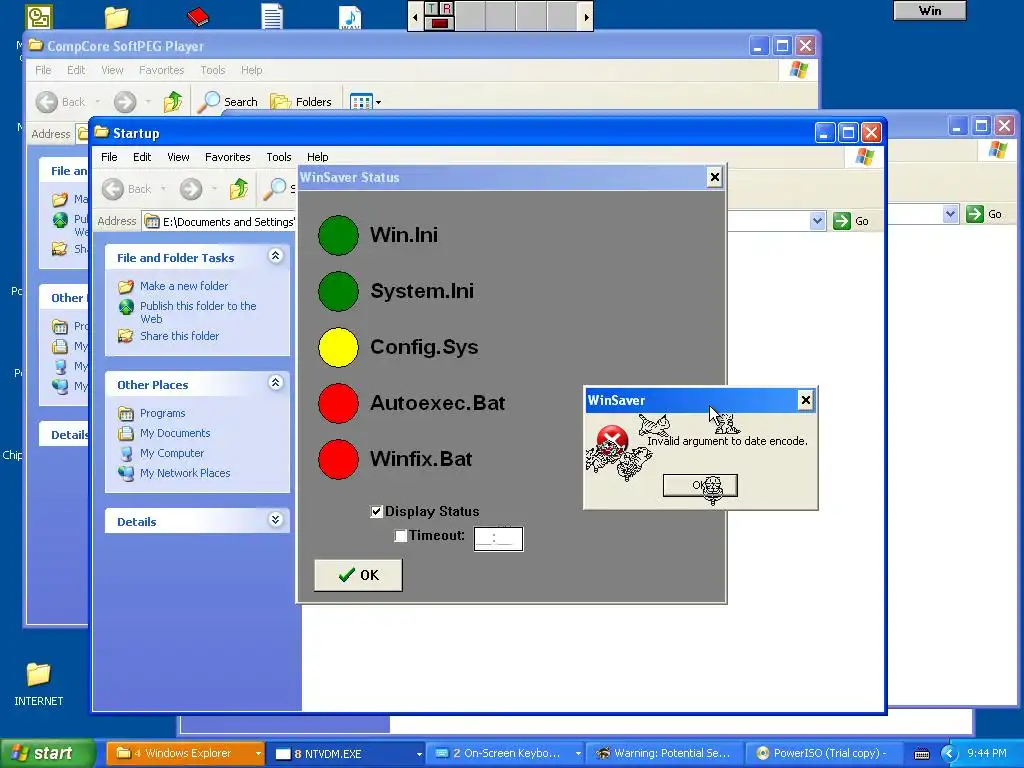Click Publish this folder to the Web
The image size is (1024, 768).
pyautogui.click(x=198, y=312)
